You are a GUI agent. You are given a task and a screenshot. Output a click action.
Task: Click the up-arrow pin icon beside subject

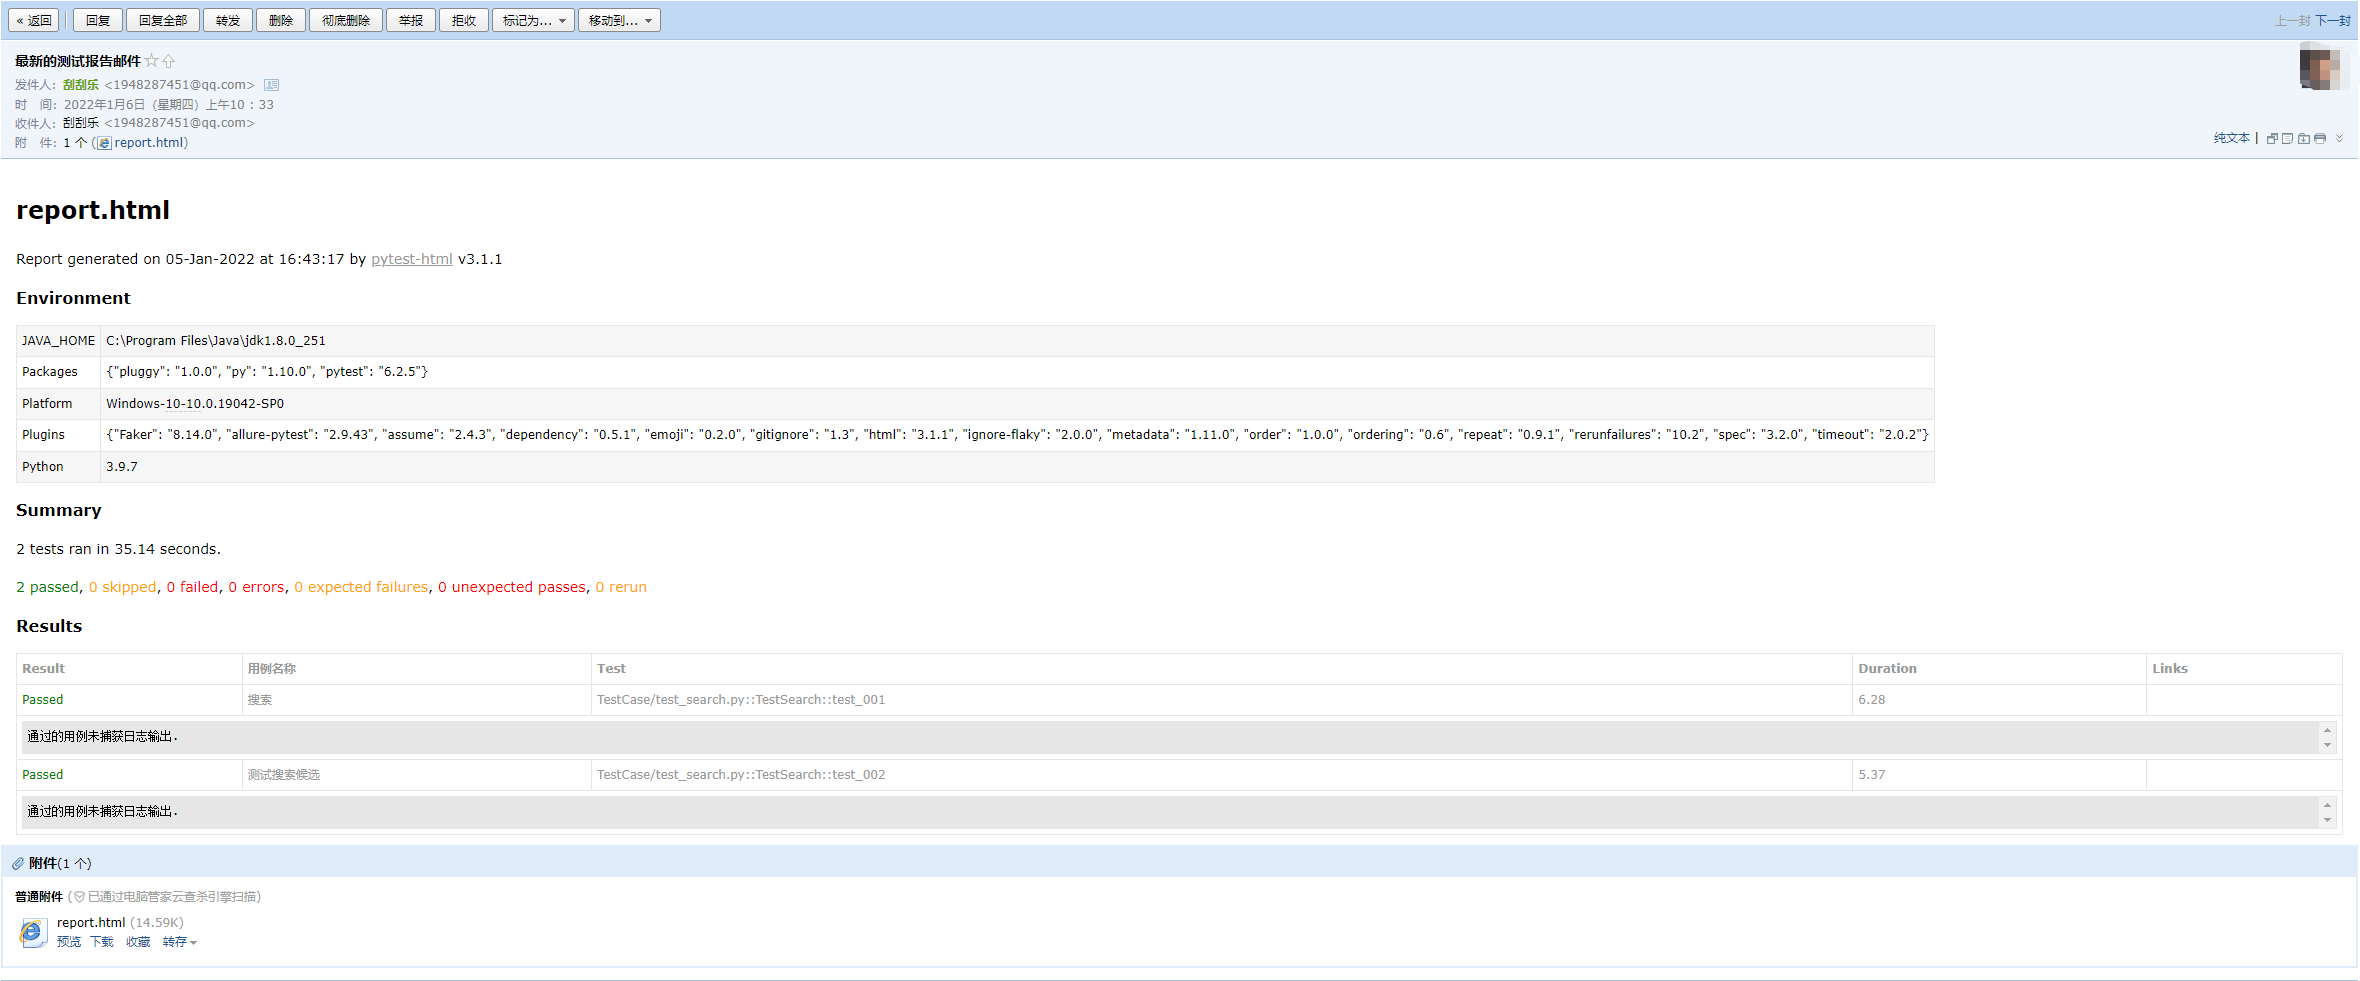point(169,61)
